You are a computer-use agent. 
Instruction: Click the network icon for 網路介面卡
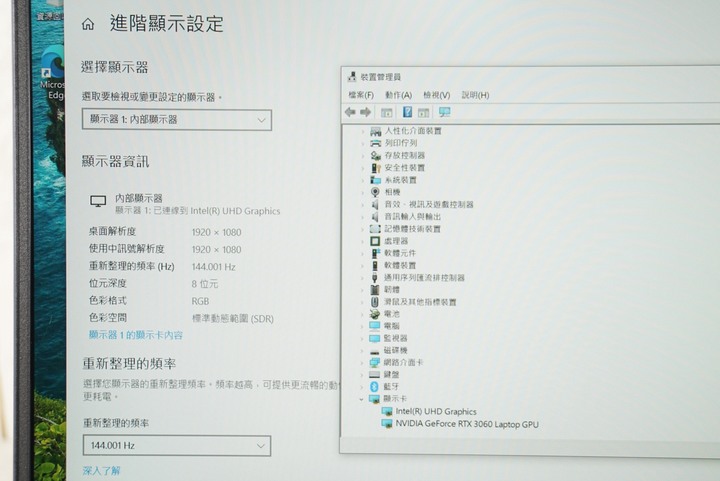(374, 363)
